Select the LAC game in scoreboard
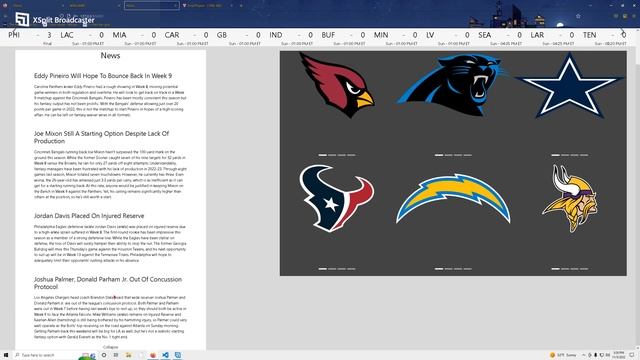This screenshot has height=360, width=640. tap(82, 38)
